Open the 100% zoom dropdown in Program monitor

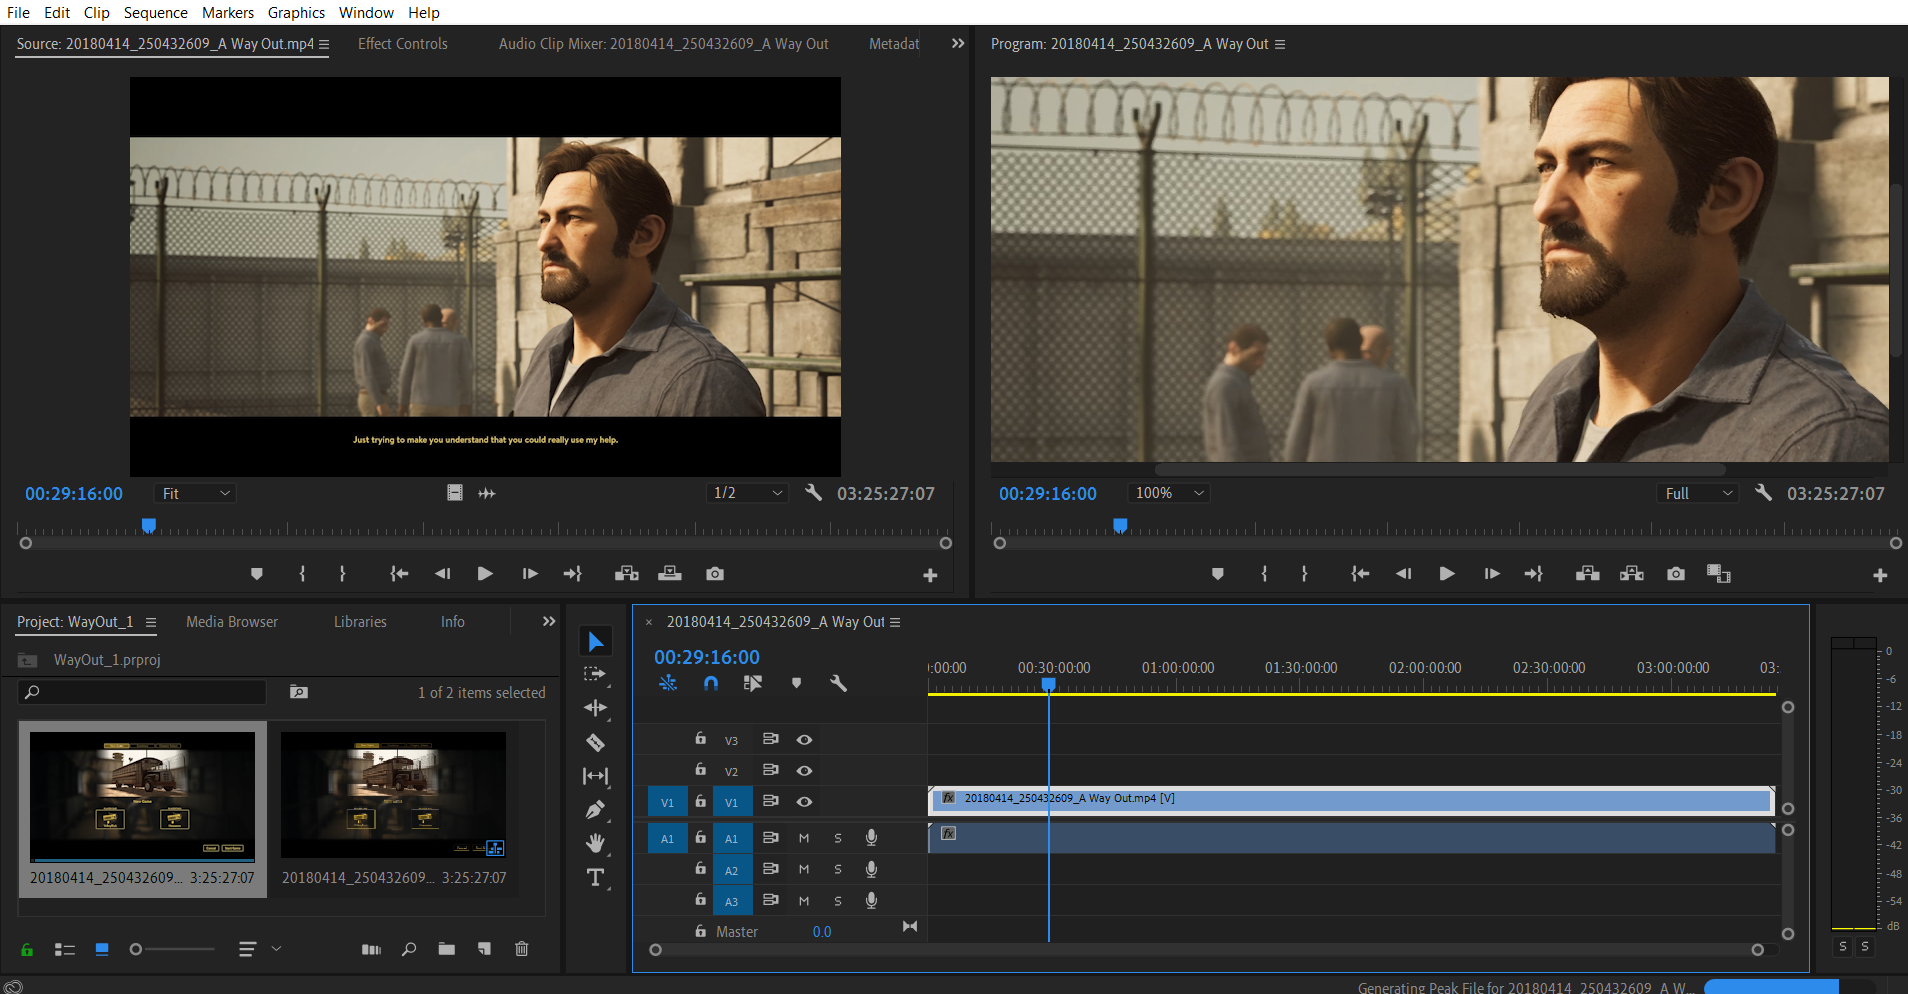pyautogui.click(x=1168, y=493)
